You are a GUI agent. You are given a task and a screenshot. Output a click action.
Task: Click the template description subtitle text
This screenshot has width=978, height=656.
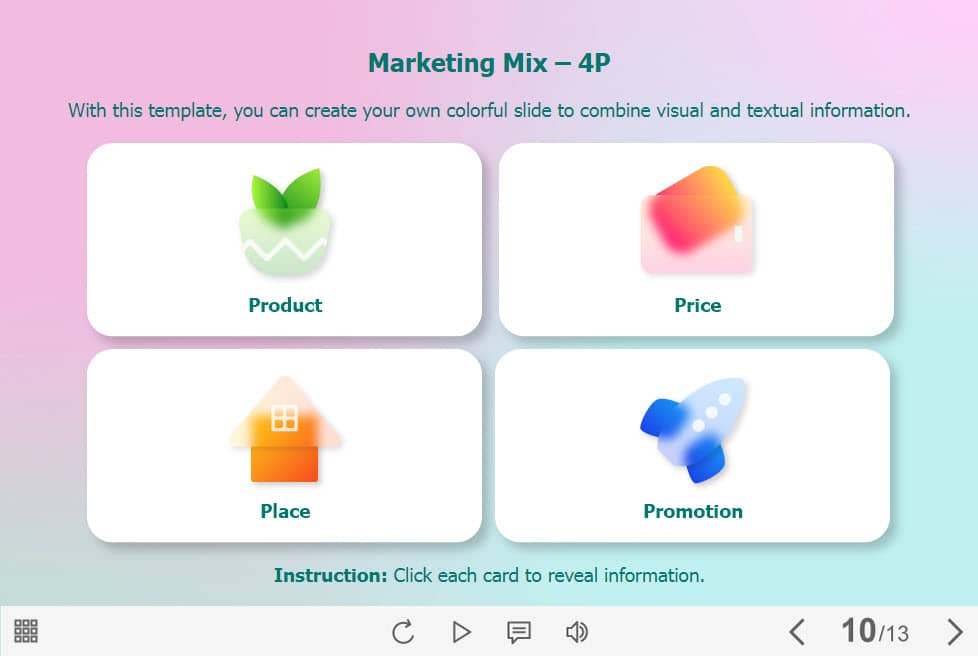tap(489, 110)
